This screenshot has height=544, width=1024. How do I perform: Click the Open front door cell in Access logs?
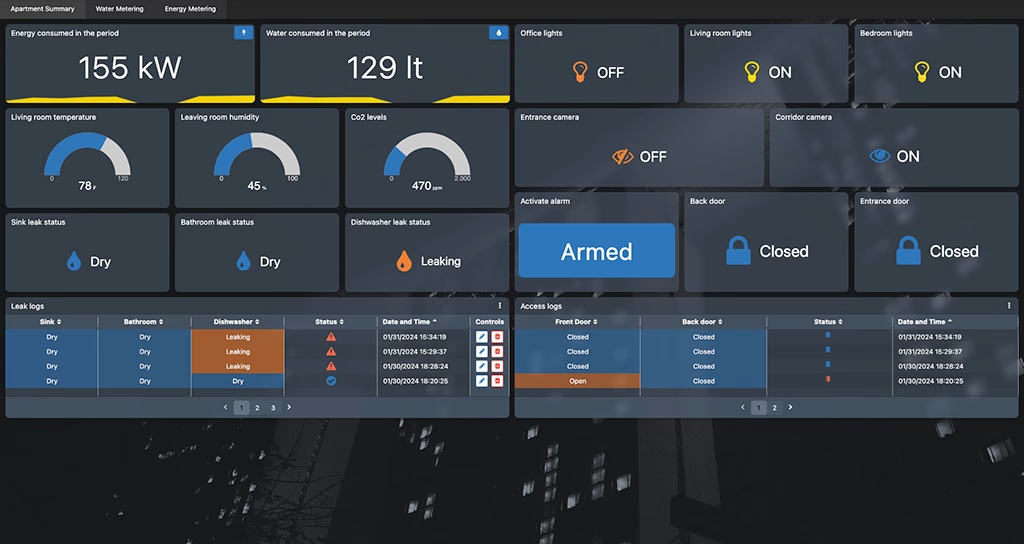pyautogui.click(x=577, y=381)
